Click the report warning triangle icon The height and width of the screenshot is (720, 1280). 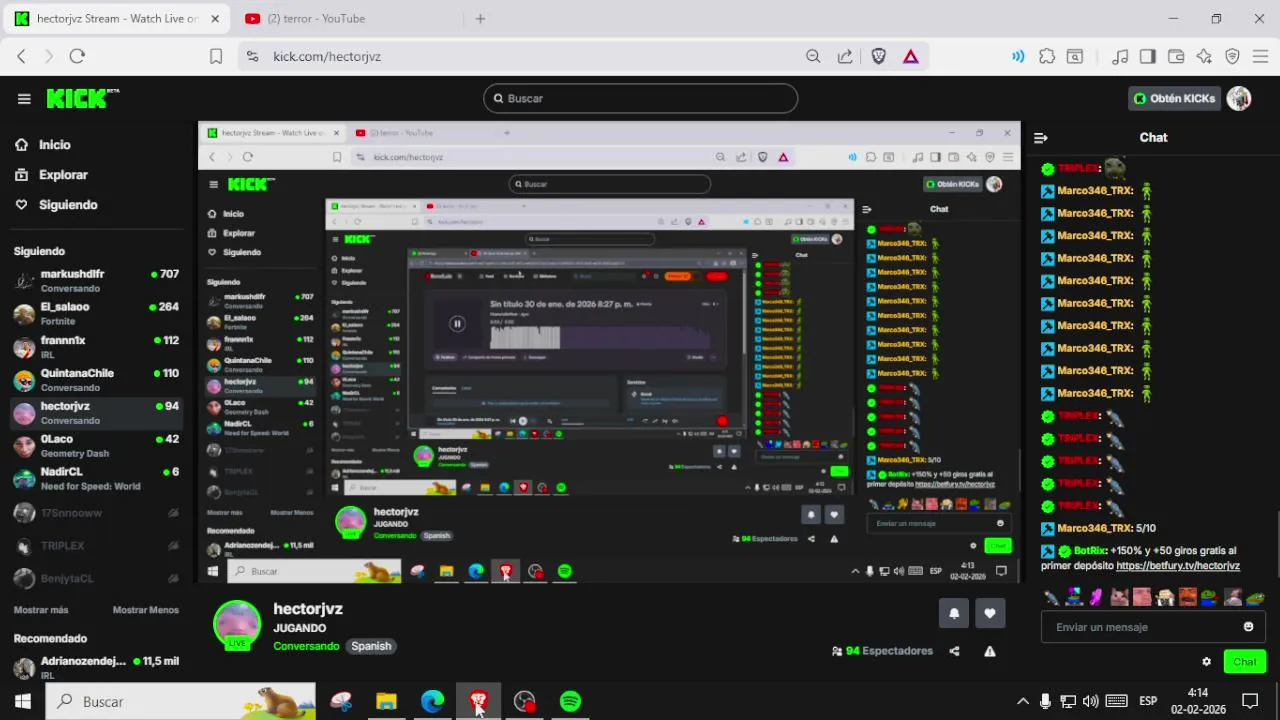(990, 651)
